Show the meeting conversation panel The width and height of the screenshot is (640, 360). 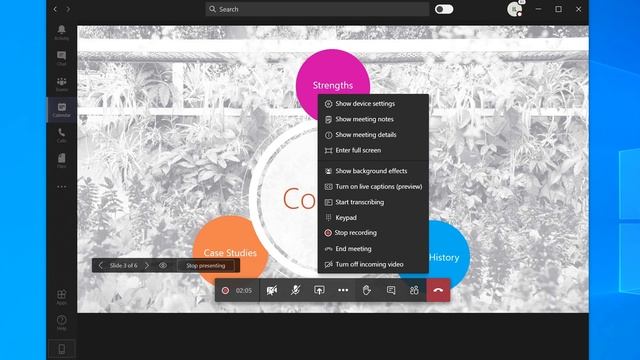(391, 290)
